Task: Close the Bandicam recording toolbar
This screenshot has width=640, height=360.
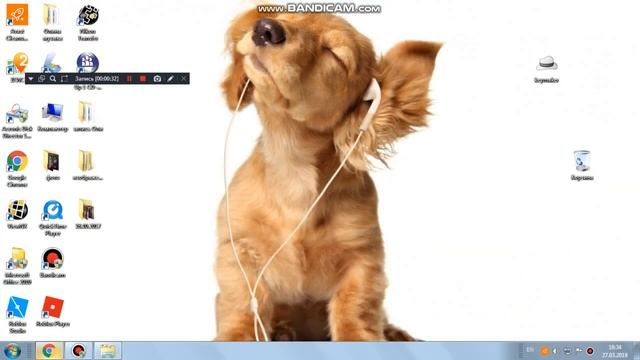Action: [184, 79]
